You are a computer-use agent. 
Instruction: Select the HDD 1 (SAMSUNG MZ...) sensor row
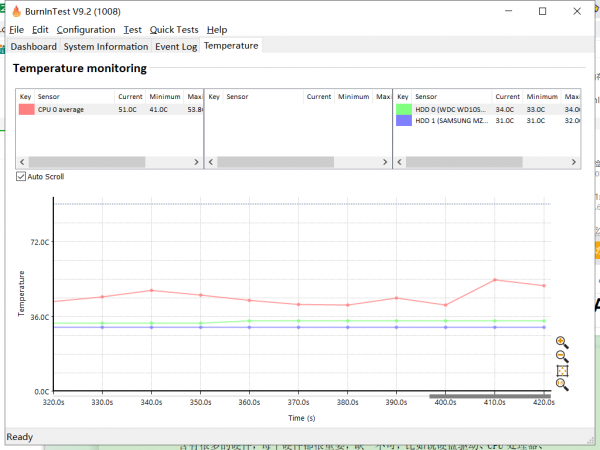click(x=487, y=121)
